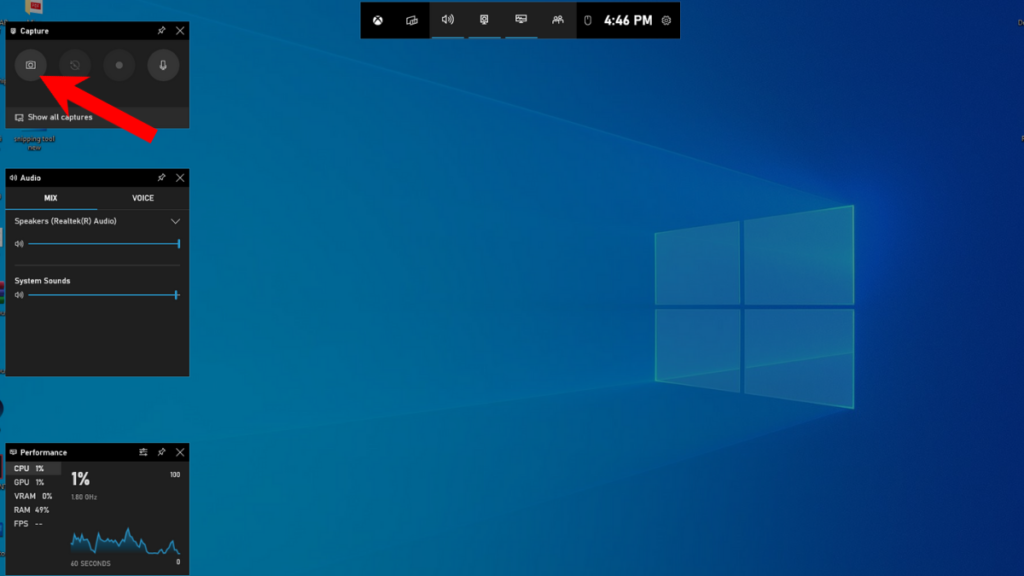1024x576 pixels.
Task: Click the mouse click-through icon
Action: (x=588, y=20)
